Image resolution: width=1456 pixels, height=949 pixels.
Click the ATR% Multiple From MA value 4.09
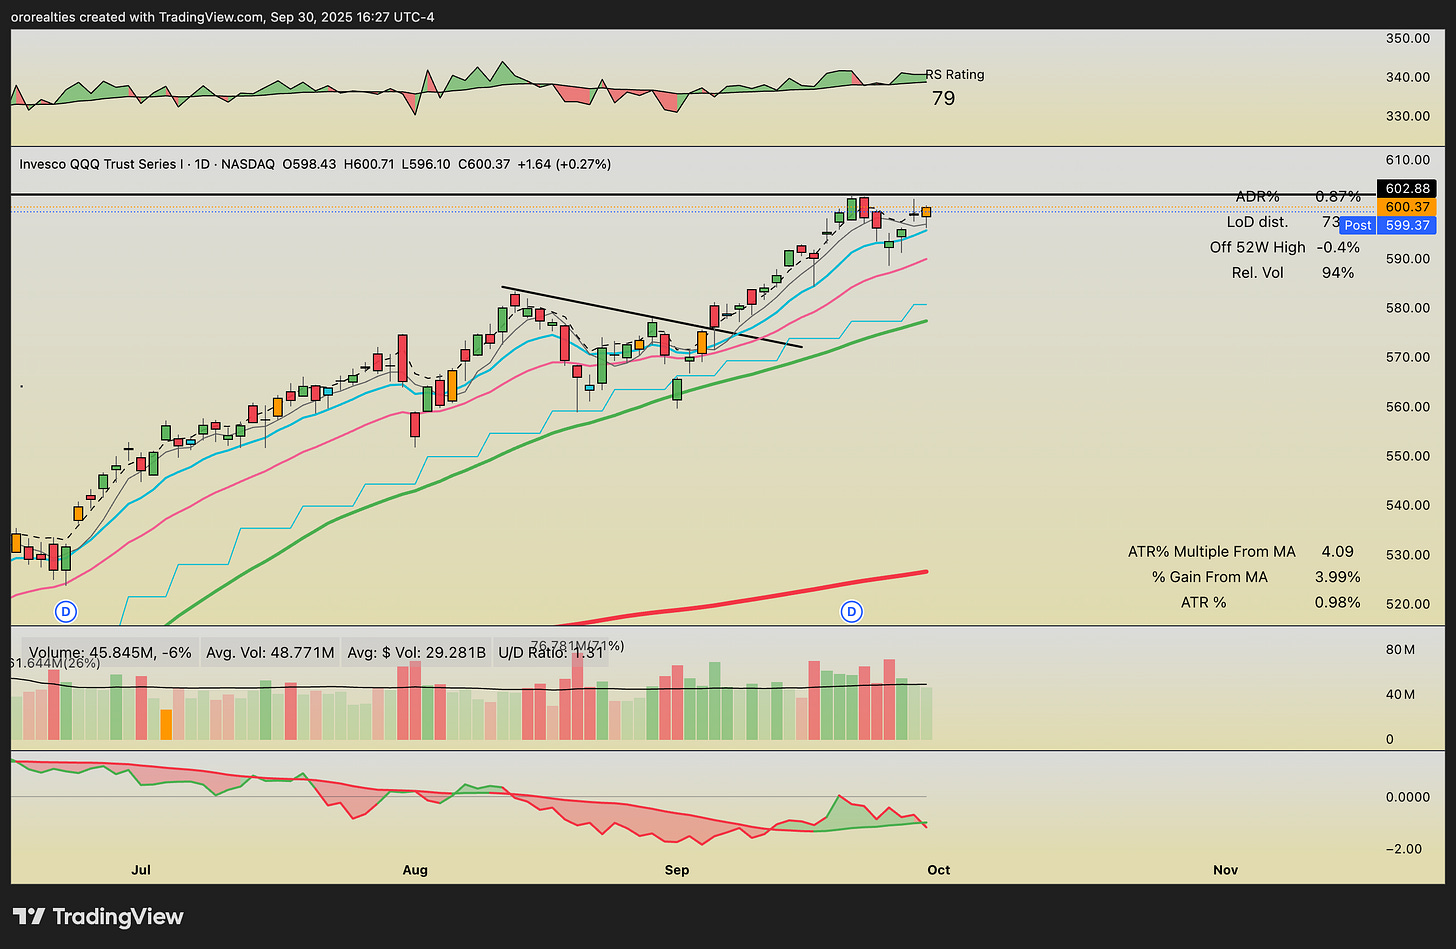tap(1338, 551)
